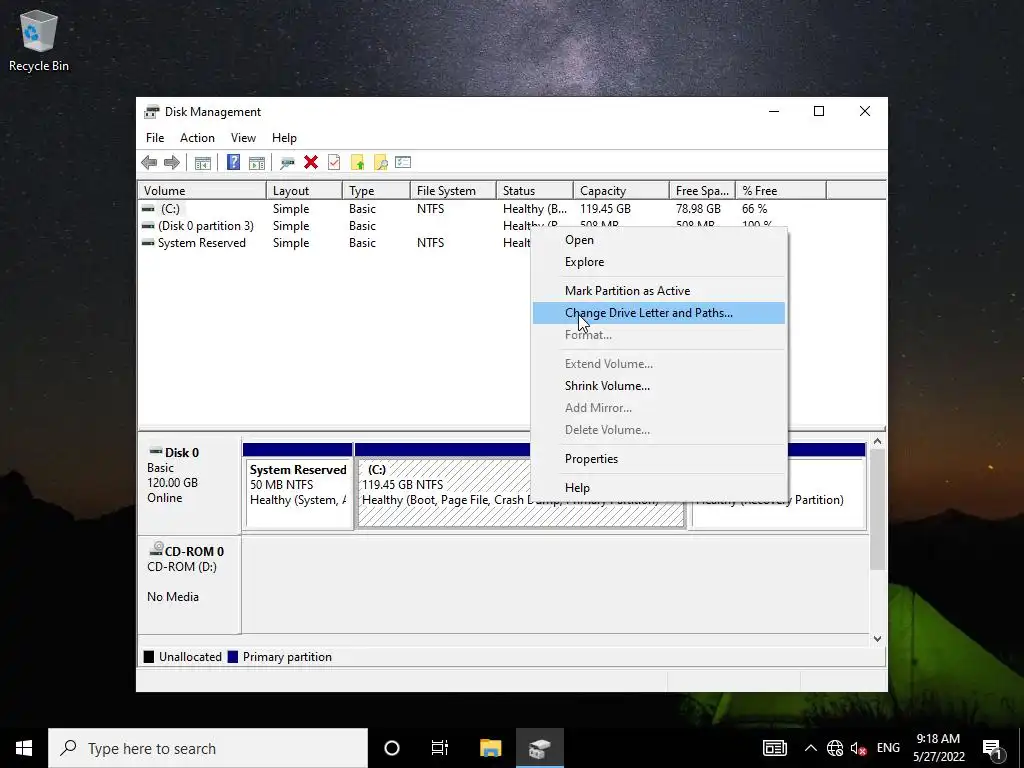Select Change Drive Letter and Paths
The image size is (1024, 768).
click(x=659, y=313)
